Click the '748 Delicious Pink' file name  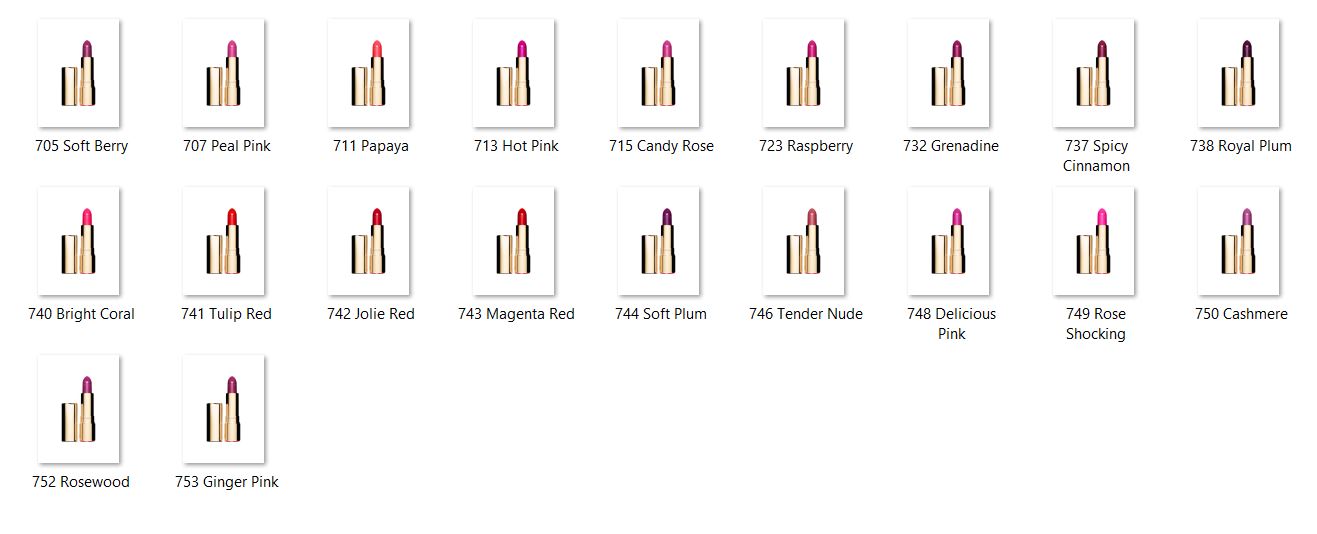tap(951, 324)
